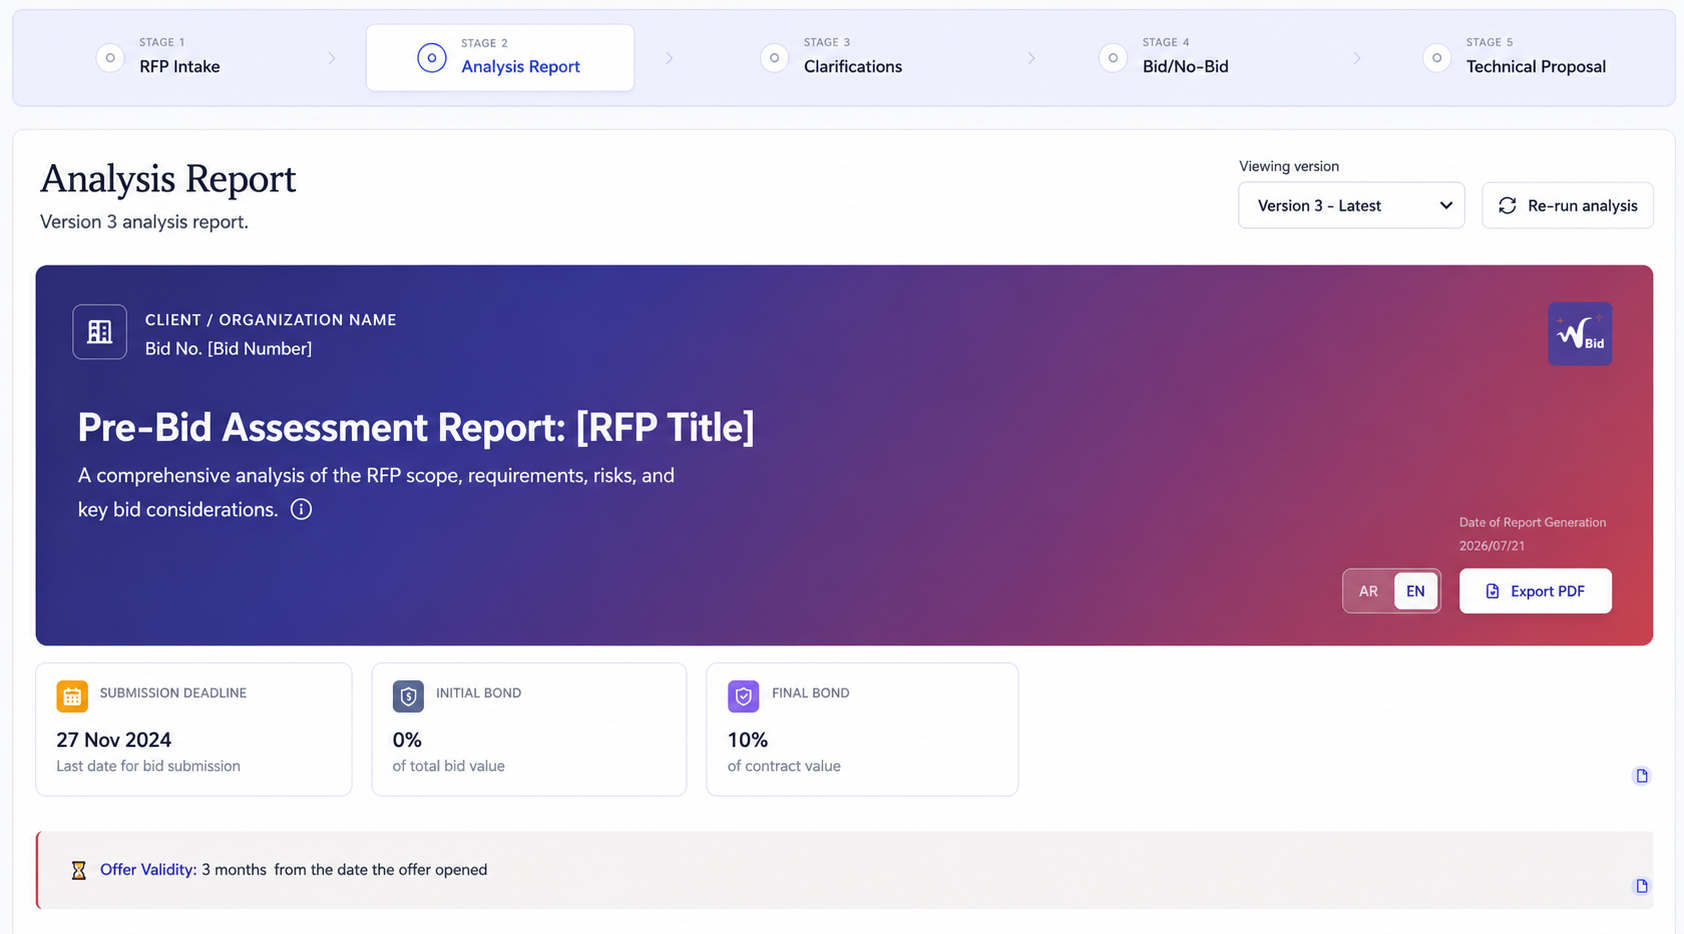Select the Analysis Report stage tab
The image size is (1684, 934).
[x=500, y=58]
